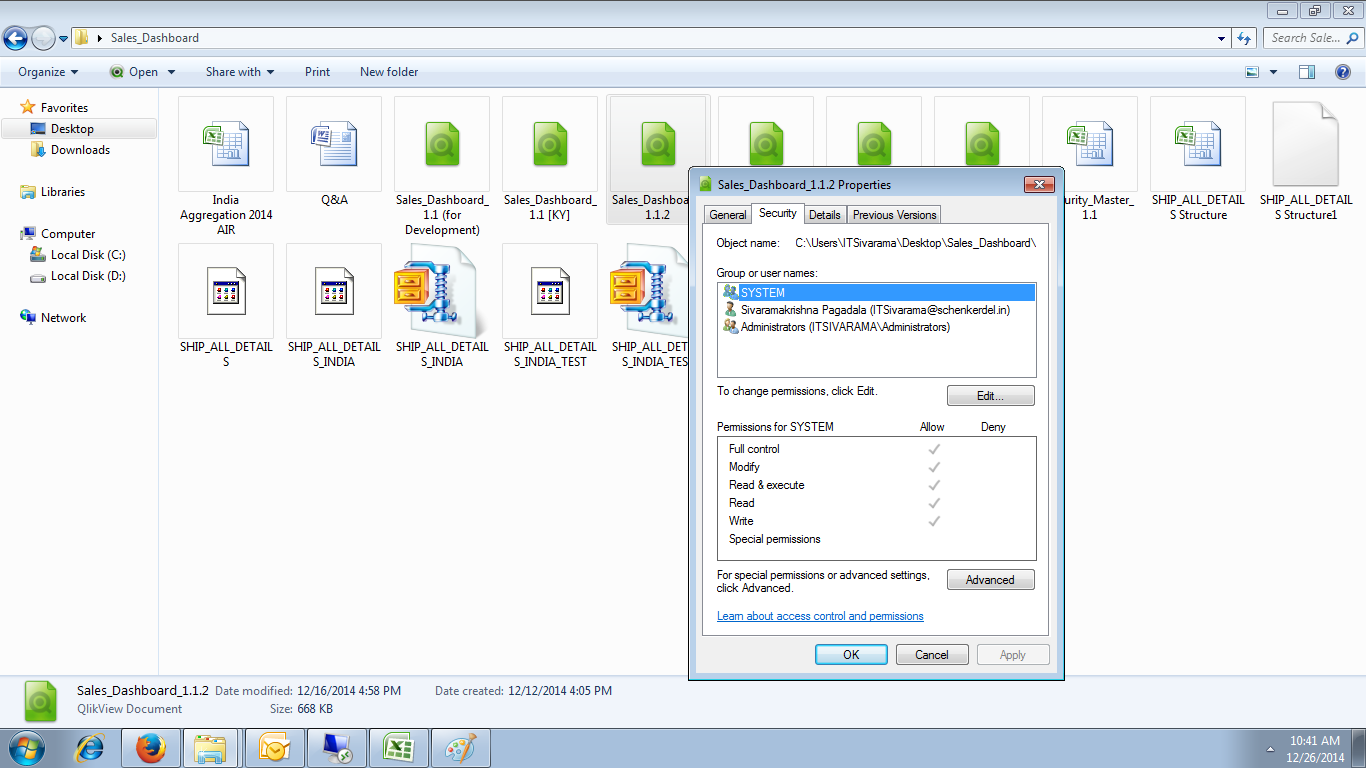Expand the view options dropdown arrow
Image resolution: width=1366 pixels, height=768 pixels.
(x=1273, y=72)
